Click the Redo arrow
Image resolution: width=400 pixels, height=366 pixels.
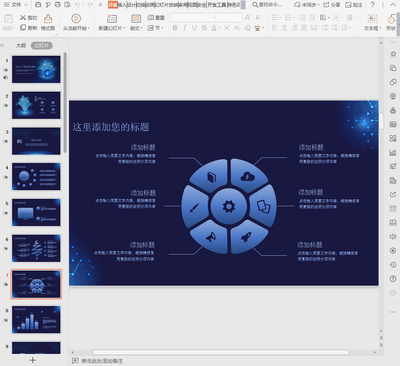90,5
